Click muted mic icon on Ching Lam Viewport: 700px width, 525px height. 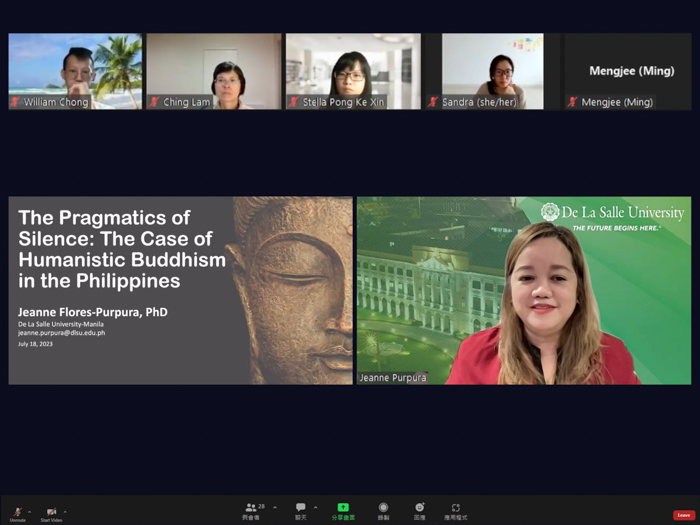pyautogui.click(x=154, y=102)
